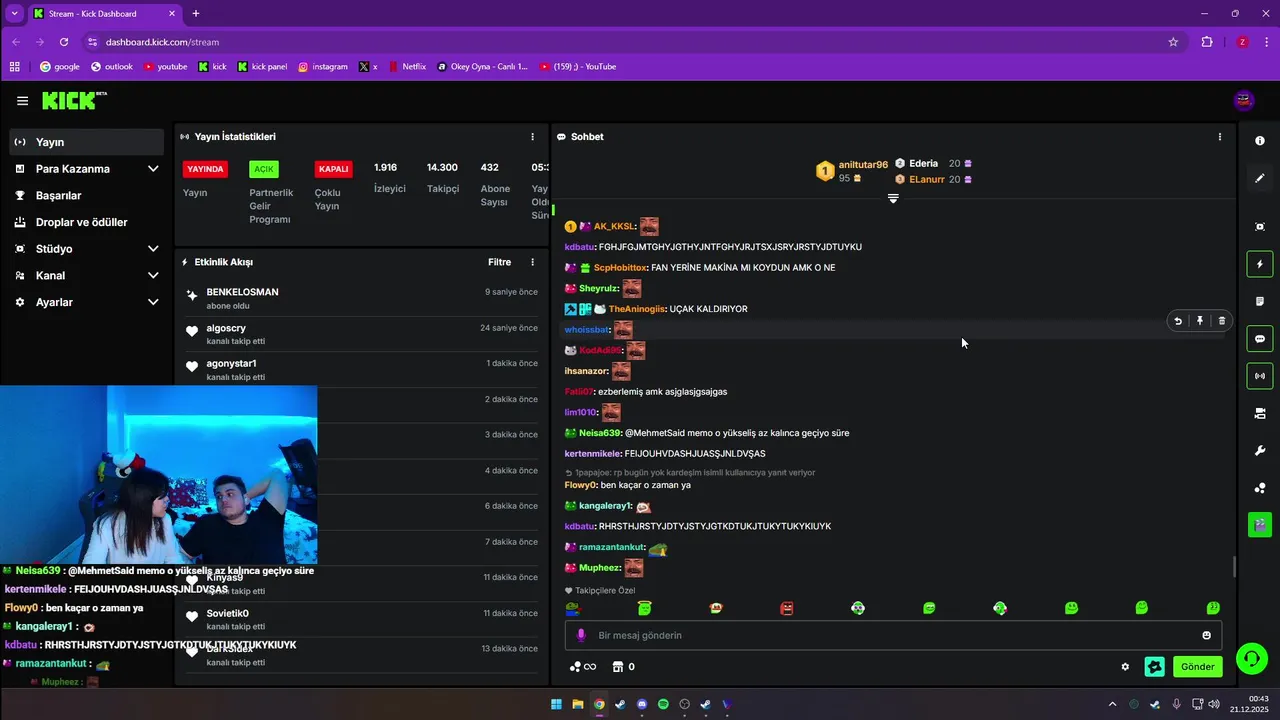Collapse the chat leaderboard arrow
The height and width of the screenshot is (720, 1280).
pos(893,198)
